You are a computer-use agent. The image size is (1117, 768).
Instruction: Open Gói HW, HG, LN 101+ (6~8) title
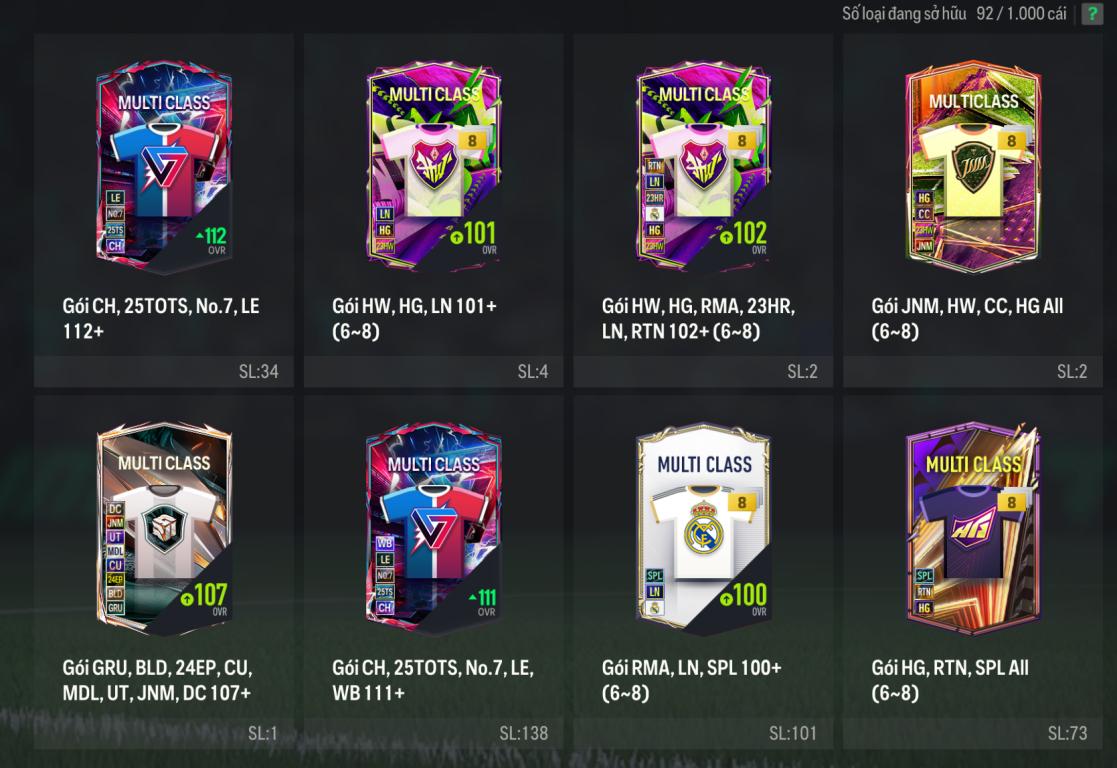414,318
